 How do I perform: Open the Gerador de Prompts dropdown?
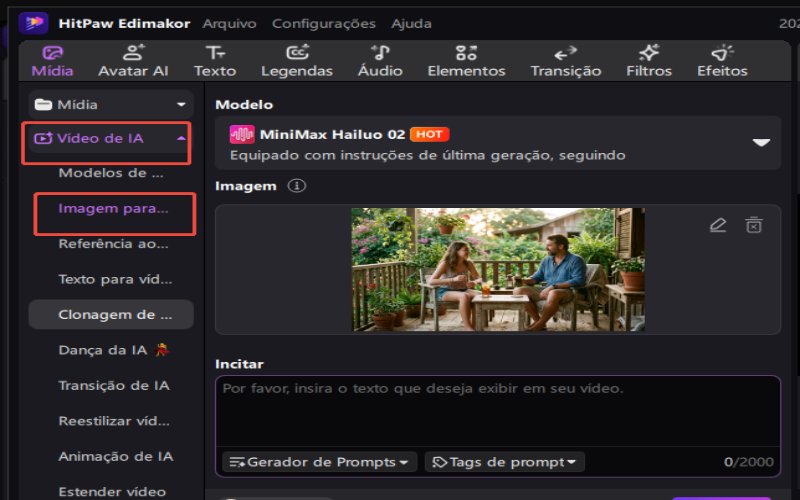[x=319, y=462]
